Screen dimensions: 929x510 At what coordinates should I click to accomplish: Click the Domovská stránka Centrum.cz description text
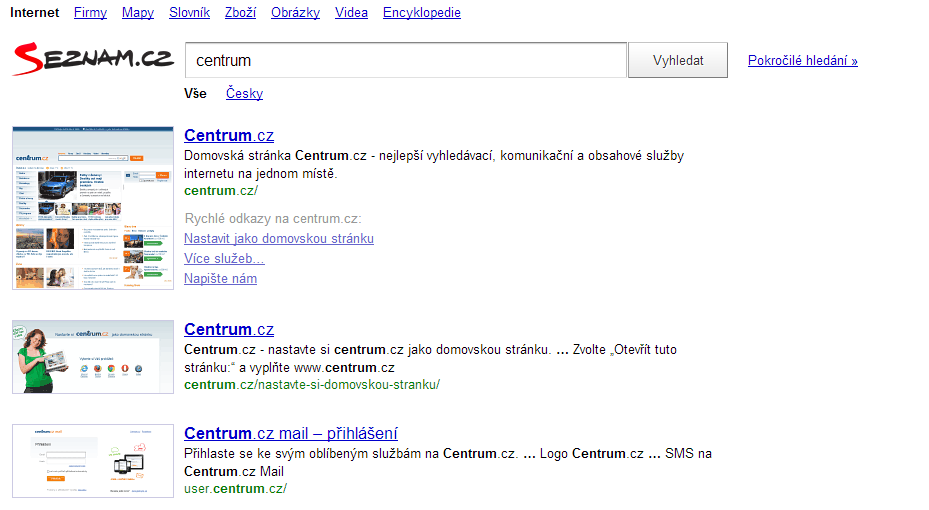(434, 165)
